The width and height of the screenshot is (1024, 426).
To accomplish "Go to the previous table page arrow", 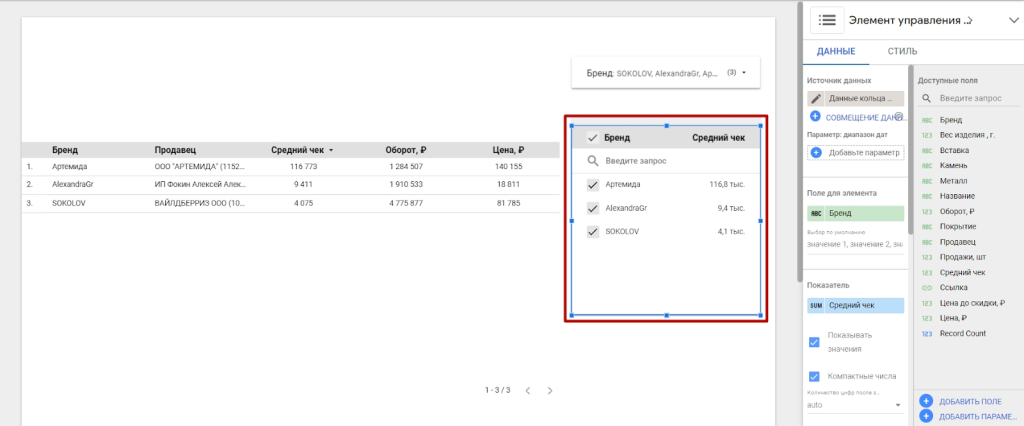I will (x=528, y=390).
